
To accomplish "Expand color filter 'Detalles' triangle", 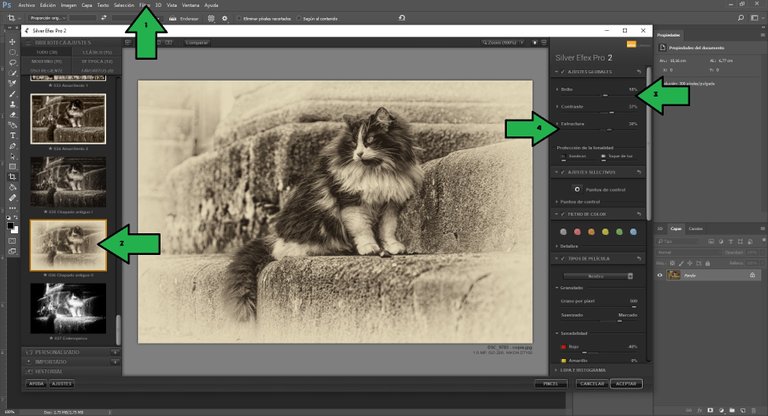I will [x=557, y=246].
